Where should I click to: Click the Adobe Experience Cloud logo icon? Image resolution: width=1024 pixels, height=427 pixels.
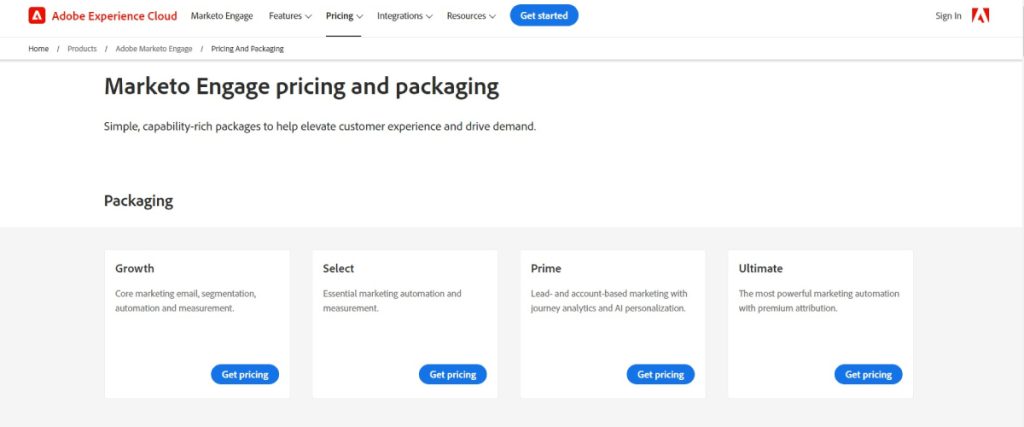point(37,16)
